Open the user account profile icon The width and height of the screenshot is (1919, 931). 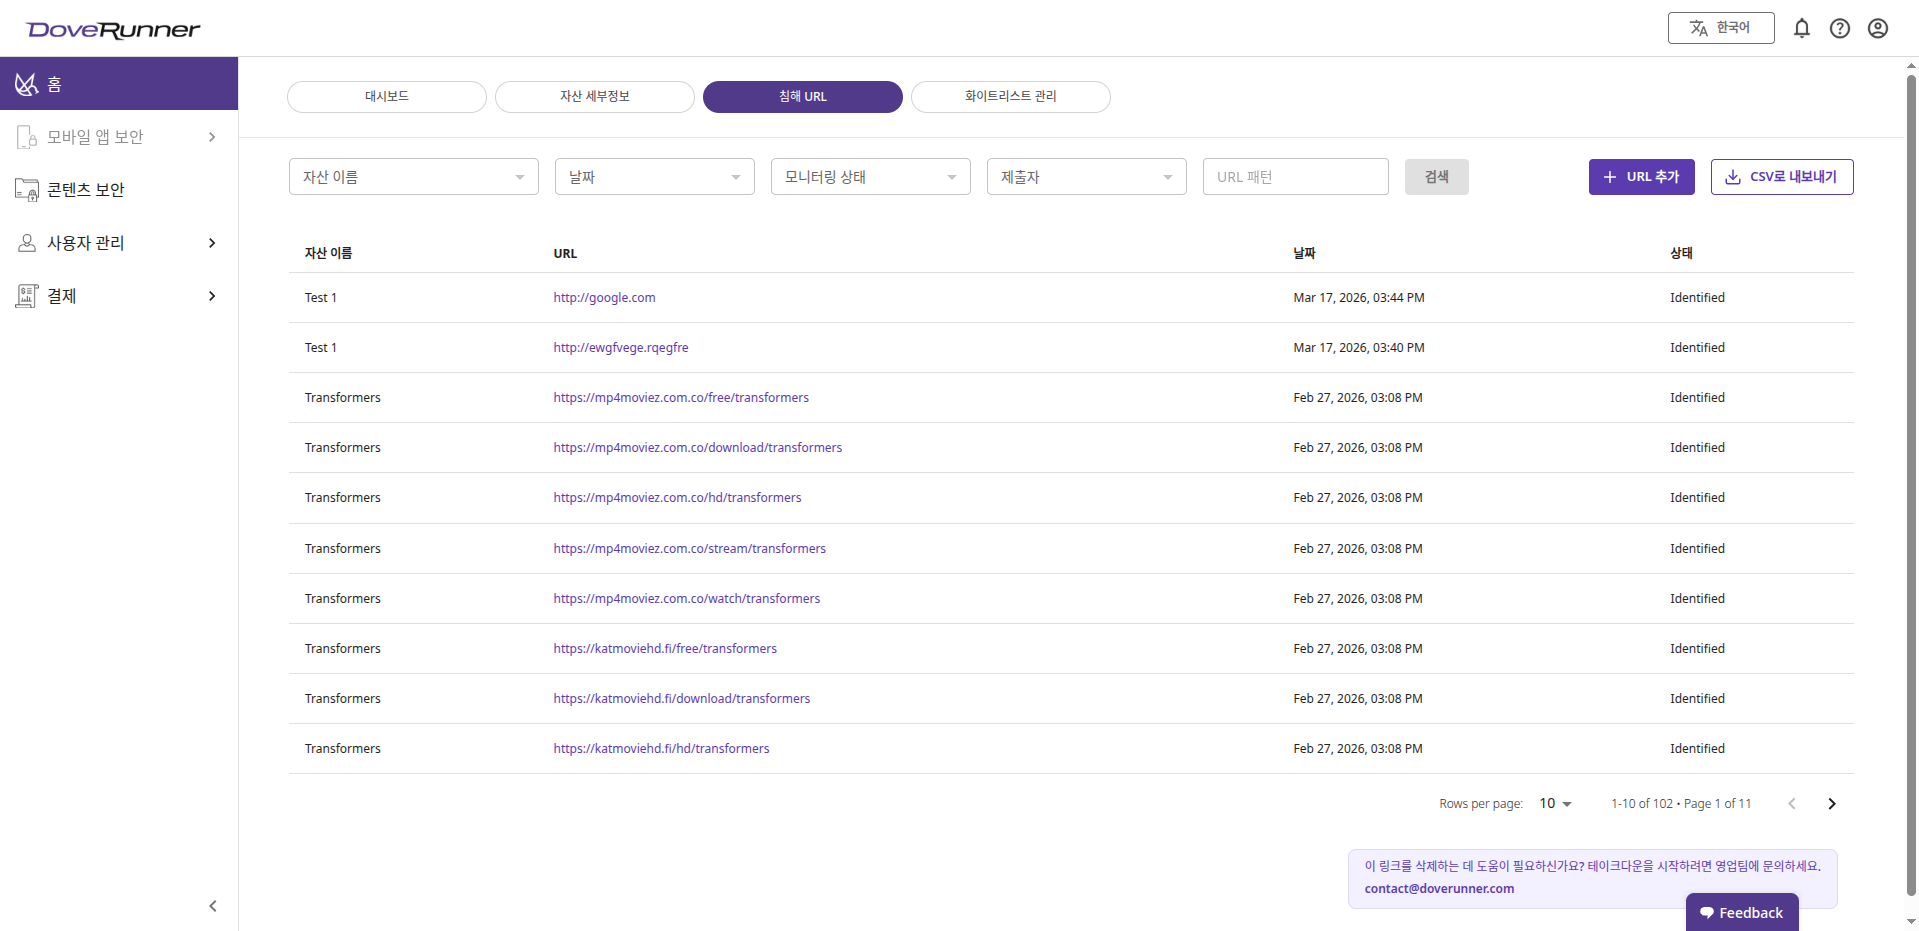(x=1877, y=28)
